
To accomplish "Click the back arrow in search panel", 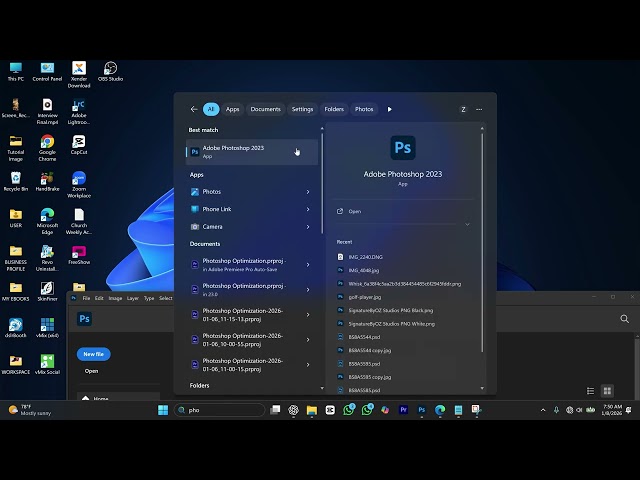I will [194, 109].
